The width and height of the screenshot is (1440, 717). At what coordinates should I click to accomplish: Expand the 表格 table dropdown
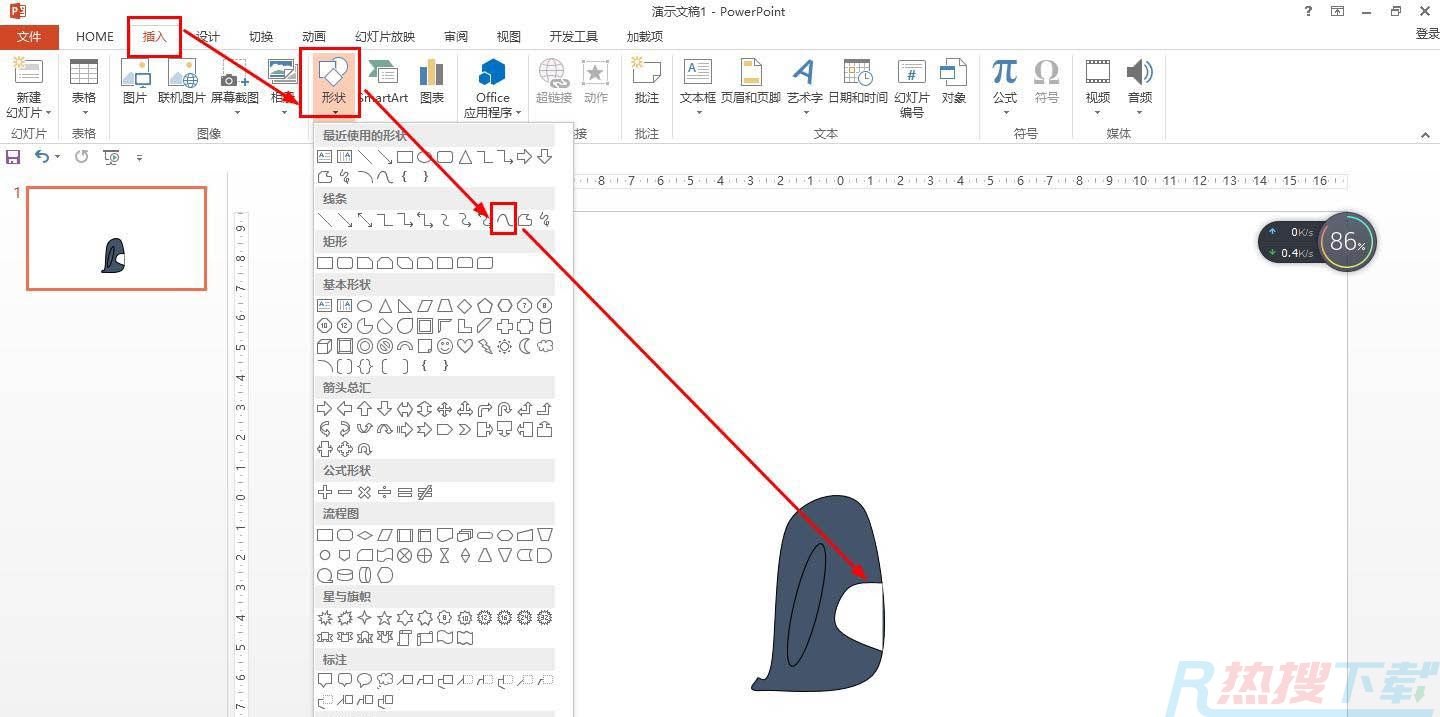coord(84,84)
